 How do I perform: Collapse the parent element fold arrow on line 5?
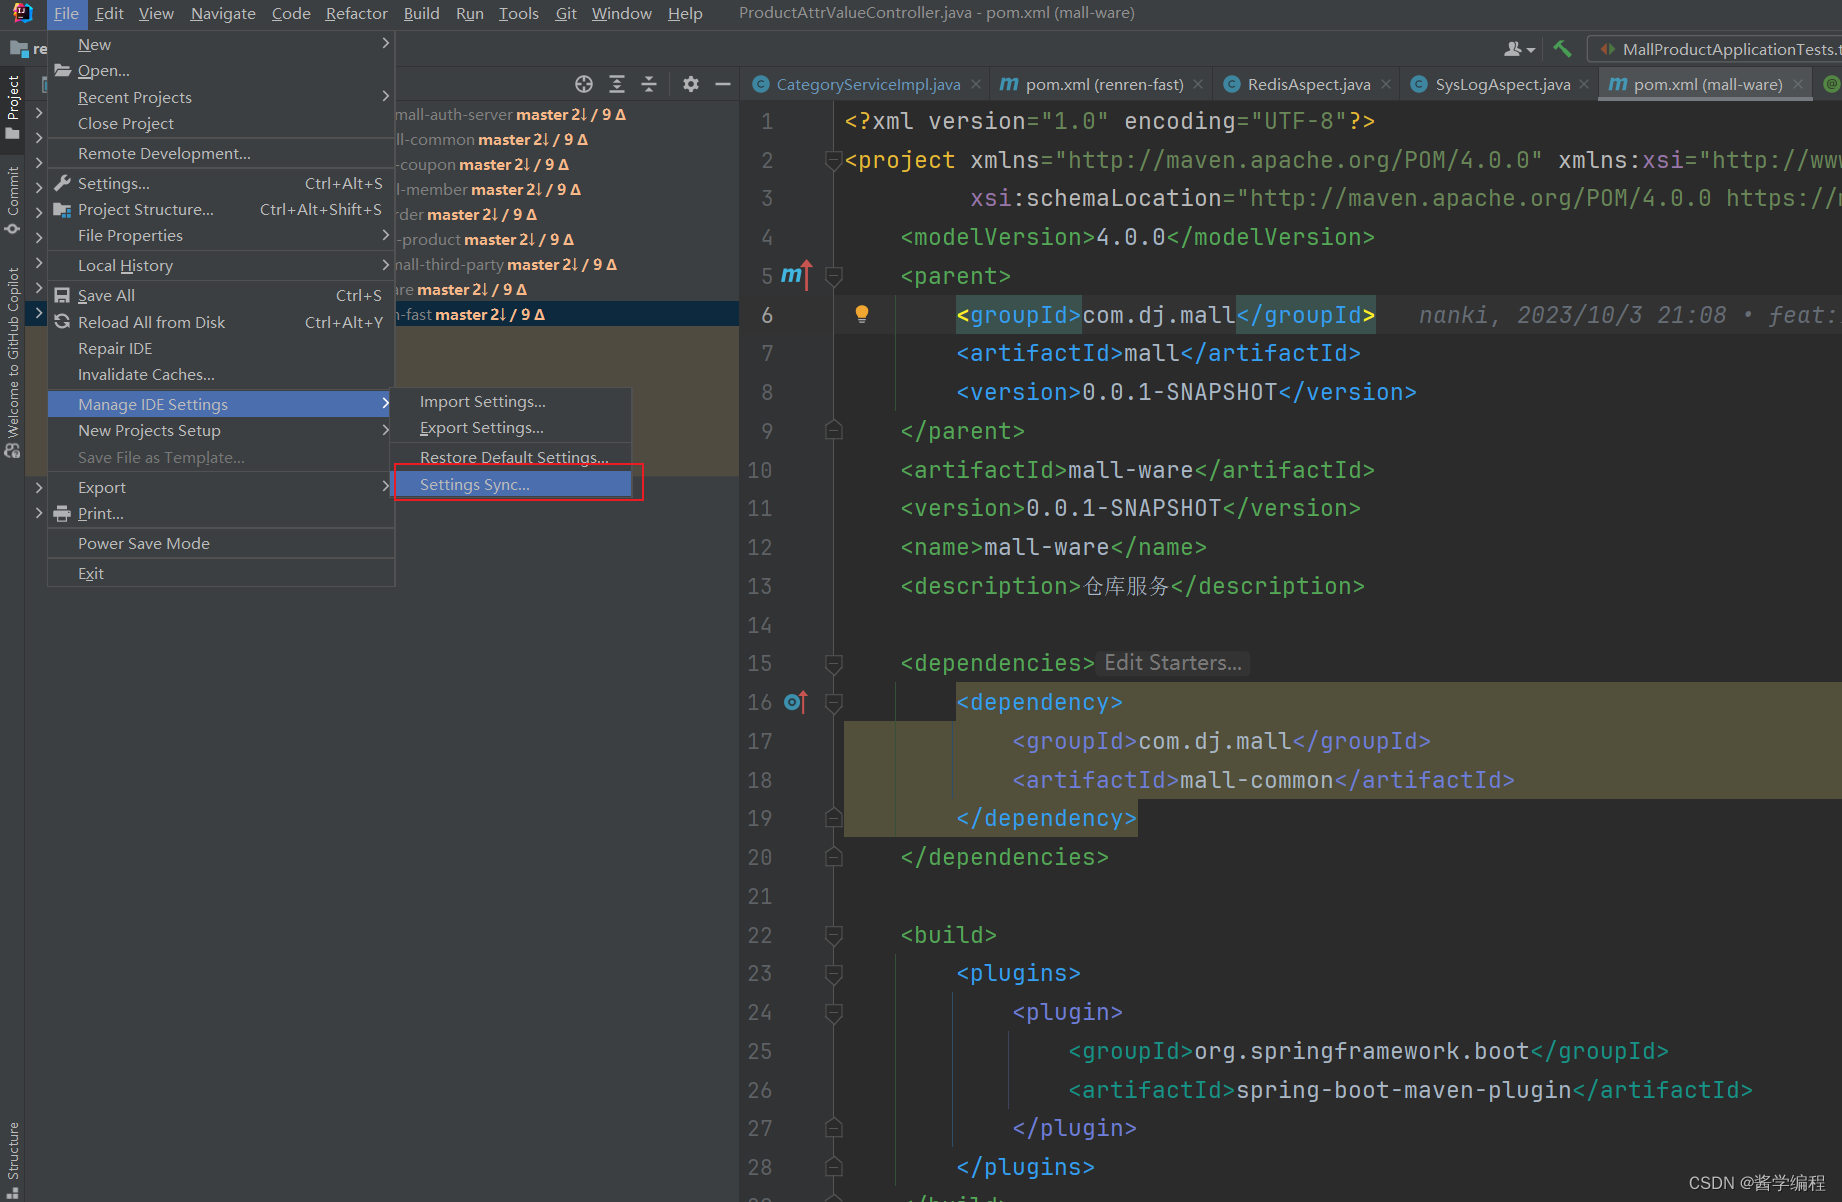(x=833, y=276)
